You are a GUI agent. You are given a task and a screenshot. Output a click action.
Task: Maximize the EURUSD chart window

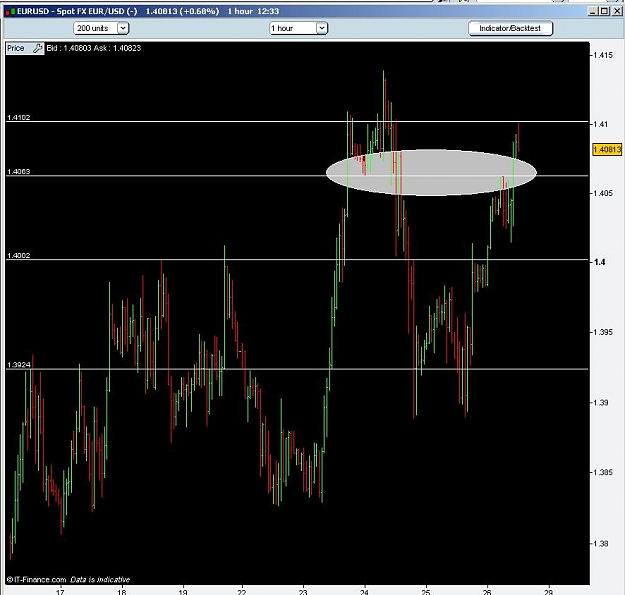(x=605, y=12)
